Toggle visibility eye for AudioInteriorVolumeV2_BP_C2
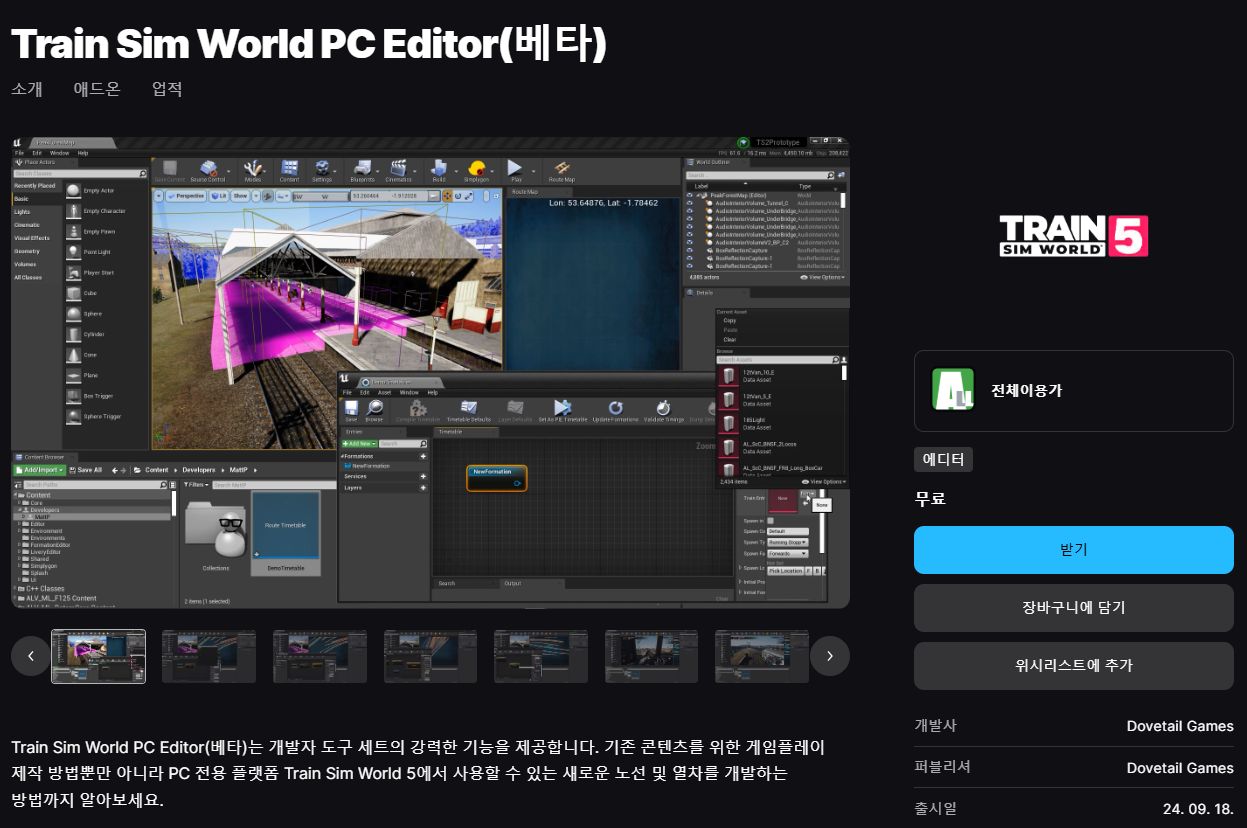The image size is (1247, 828). (x=689, y=243)
